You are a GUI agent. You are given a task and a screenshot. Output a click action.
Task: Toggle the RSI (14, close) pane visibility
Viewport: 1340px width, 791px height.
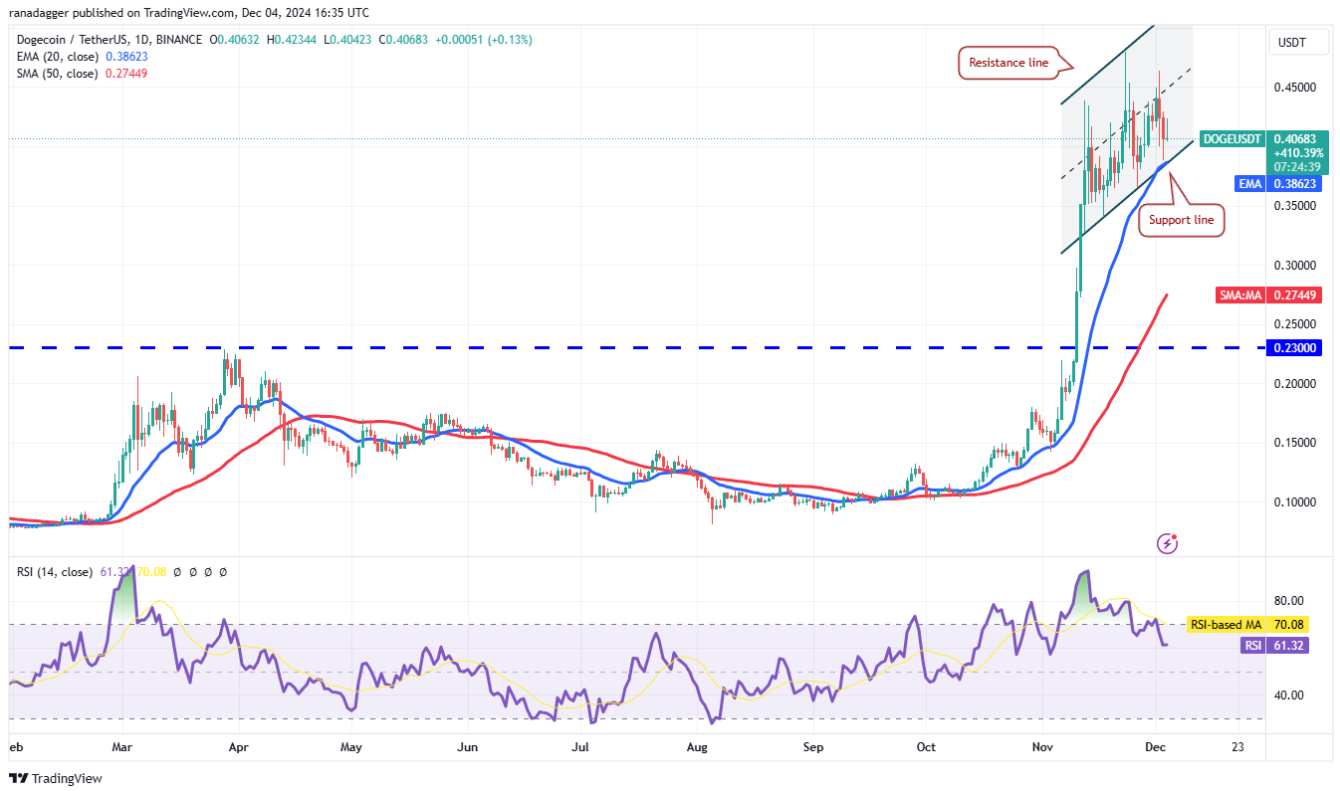pos(55,573)
